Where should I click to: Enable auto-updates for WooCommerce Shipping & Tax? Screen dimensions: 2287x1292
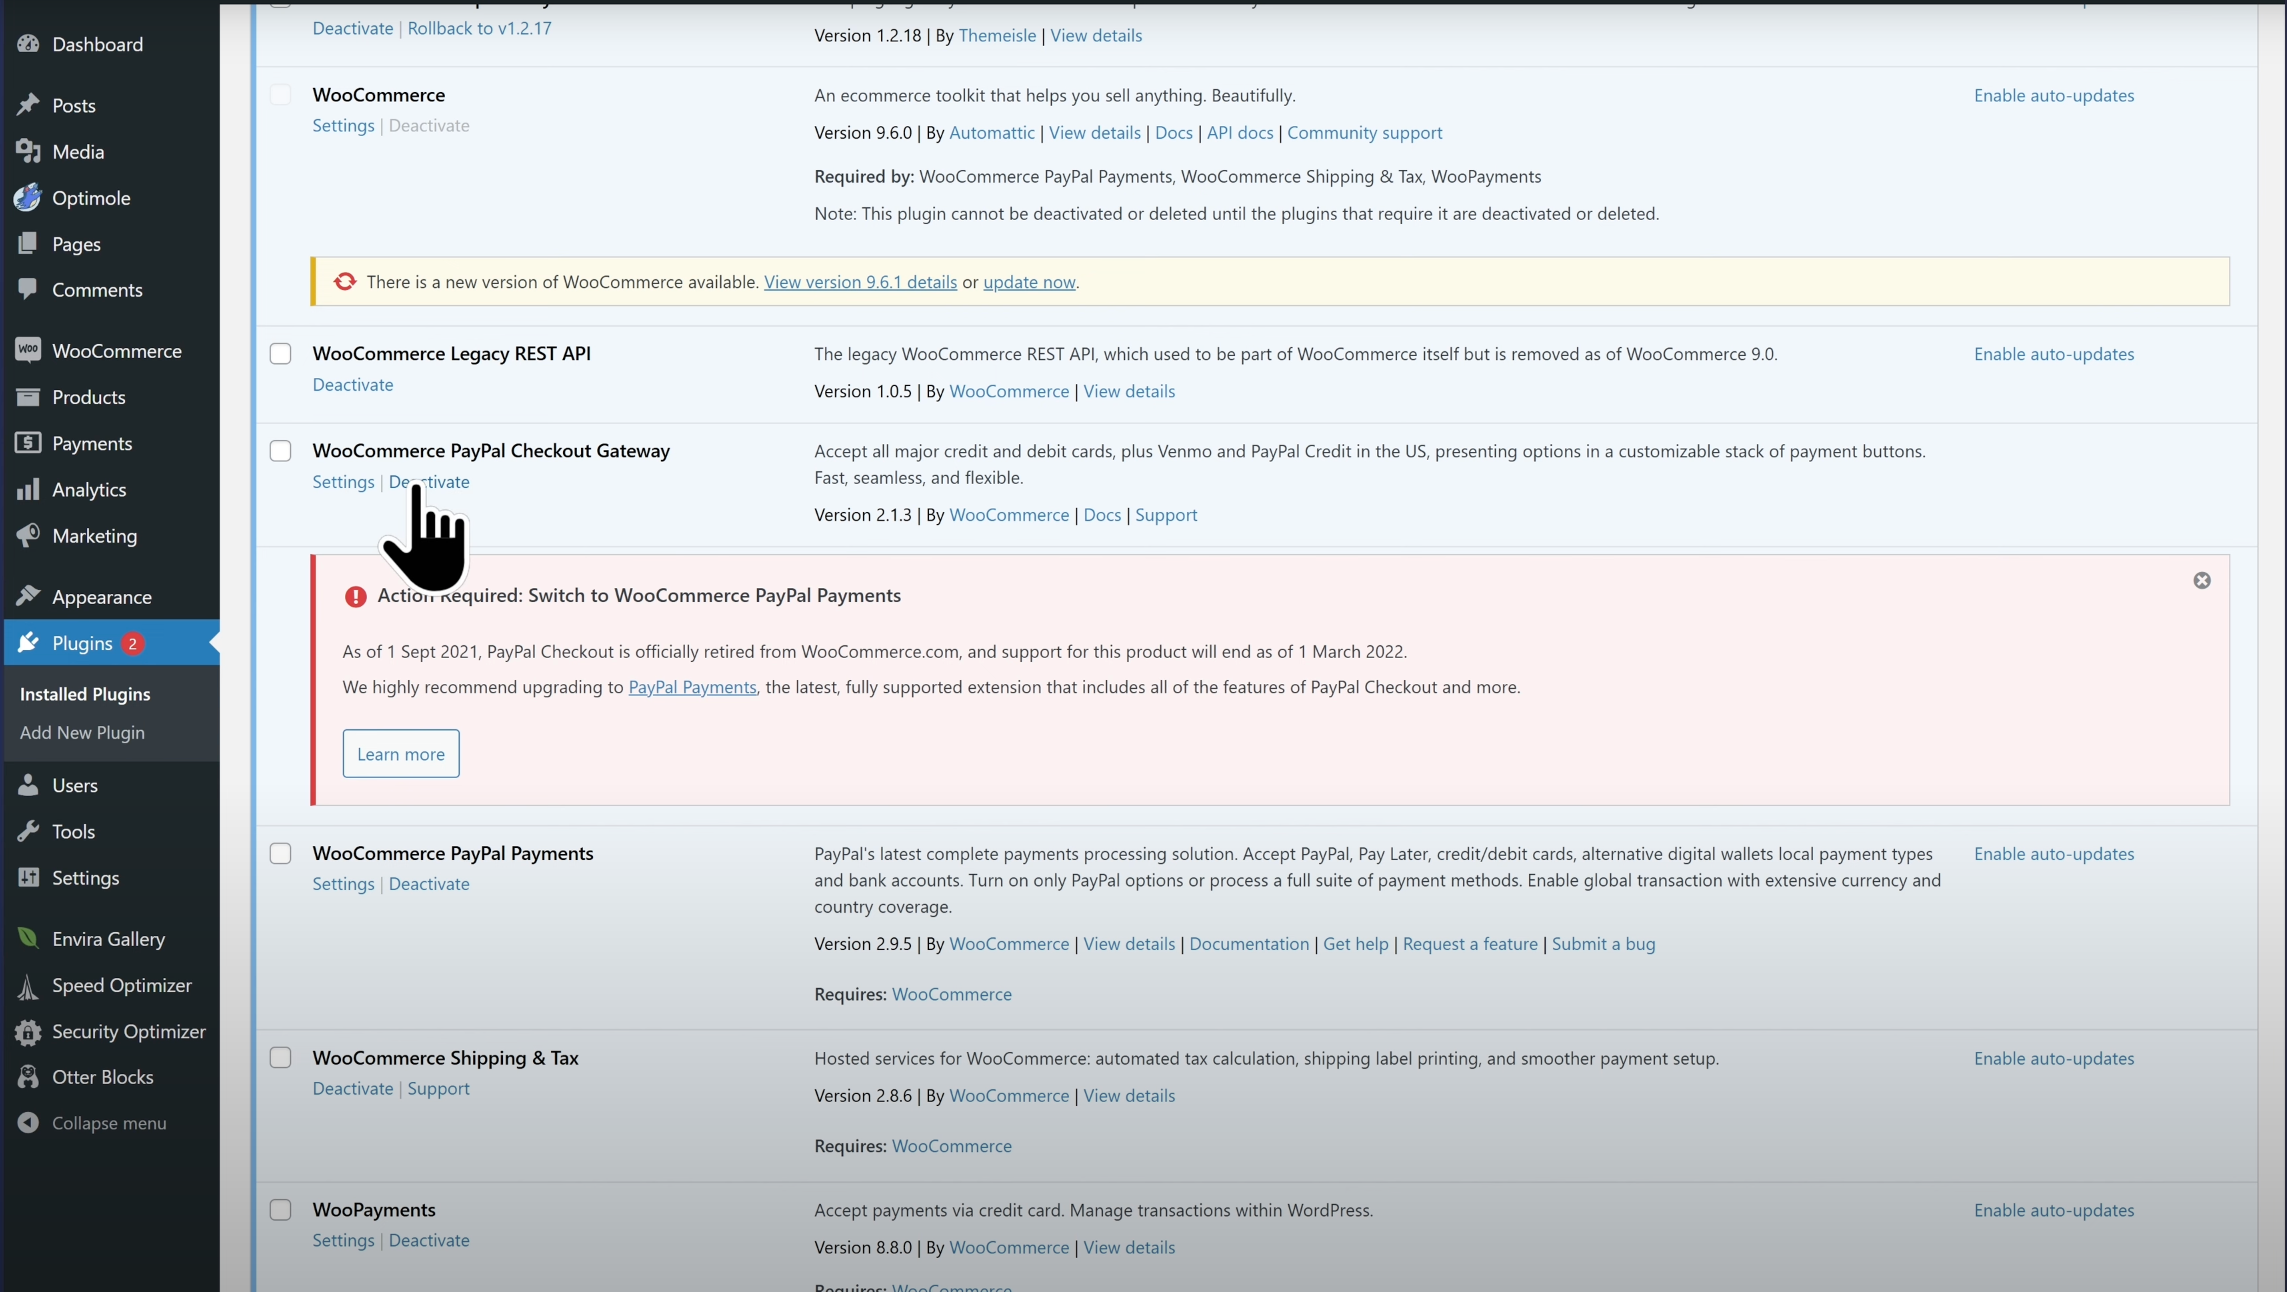pyautogui.click(x=2053, y=1058)
